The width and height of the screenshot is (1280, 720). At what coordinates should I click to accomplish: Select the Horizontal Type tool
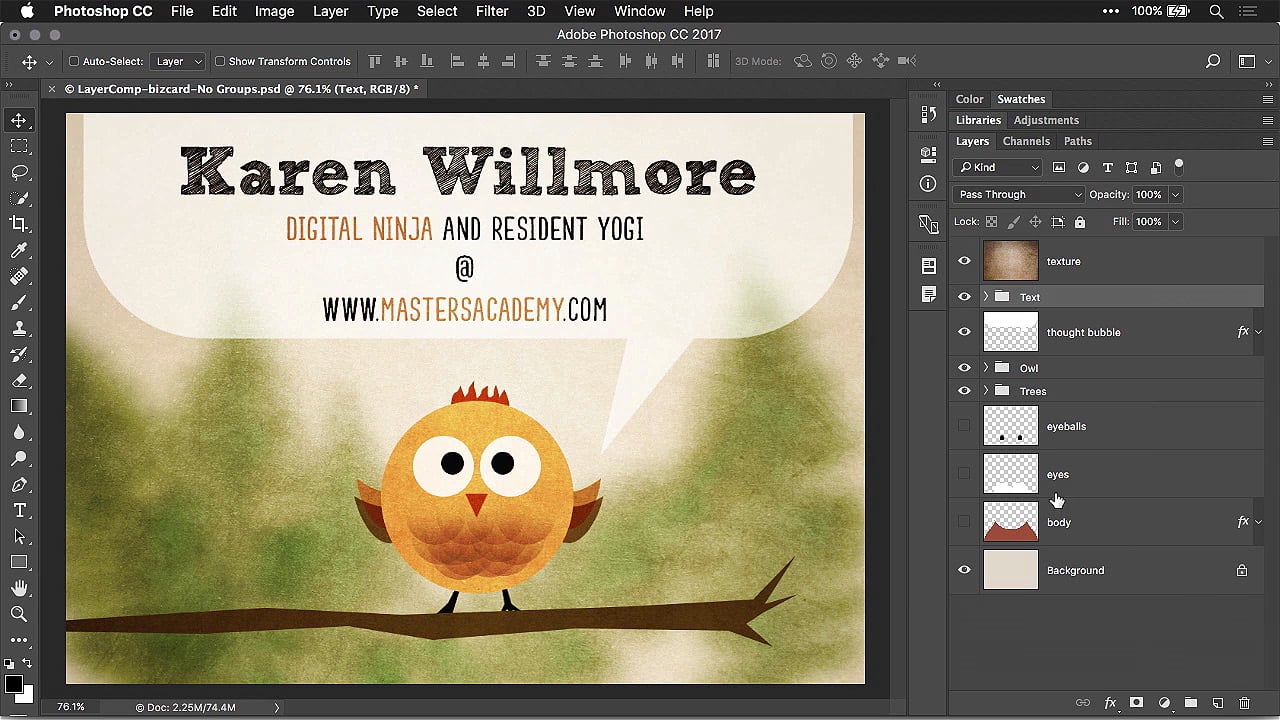point(19,510)
